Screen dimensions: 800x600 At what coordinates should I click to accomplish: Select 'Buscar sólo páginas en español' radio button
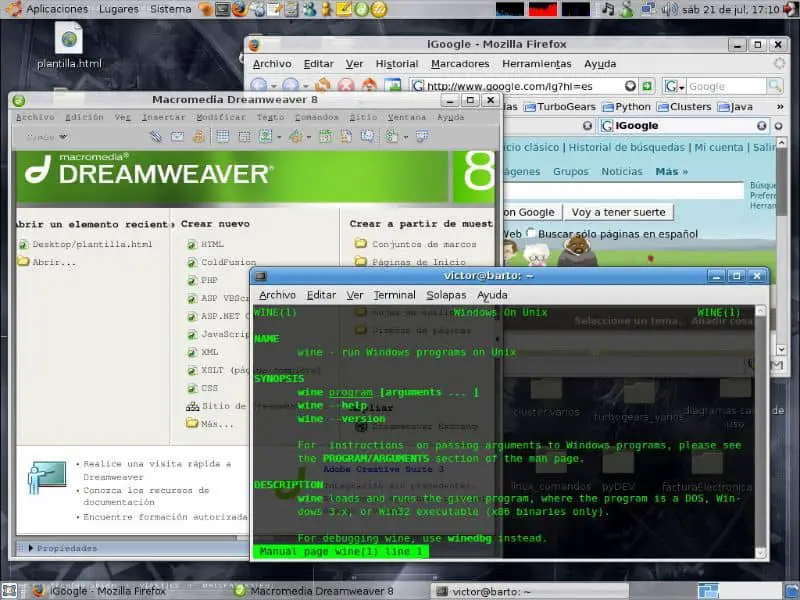531,233
